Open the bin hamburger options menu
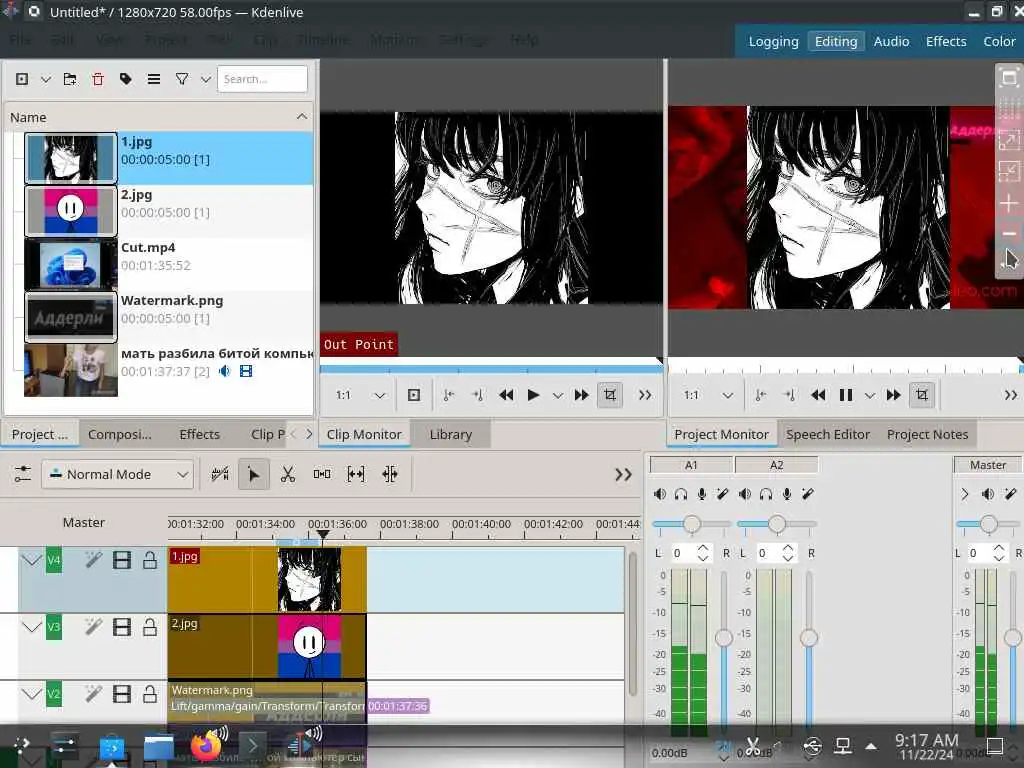 click(x=153, y=79)
